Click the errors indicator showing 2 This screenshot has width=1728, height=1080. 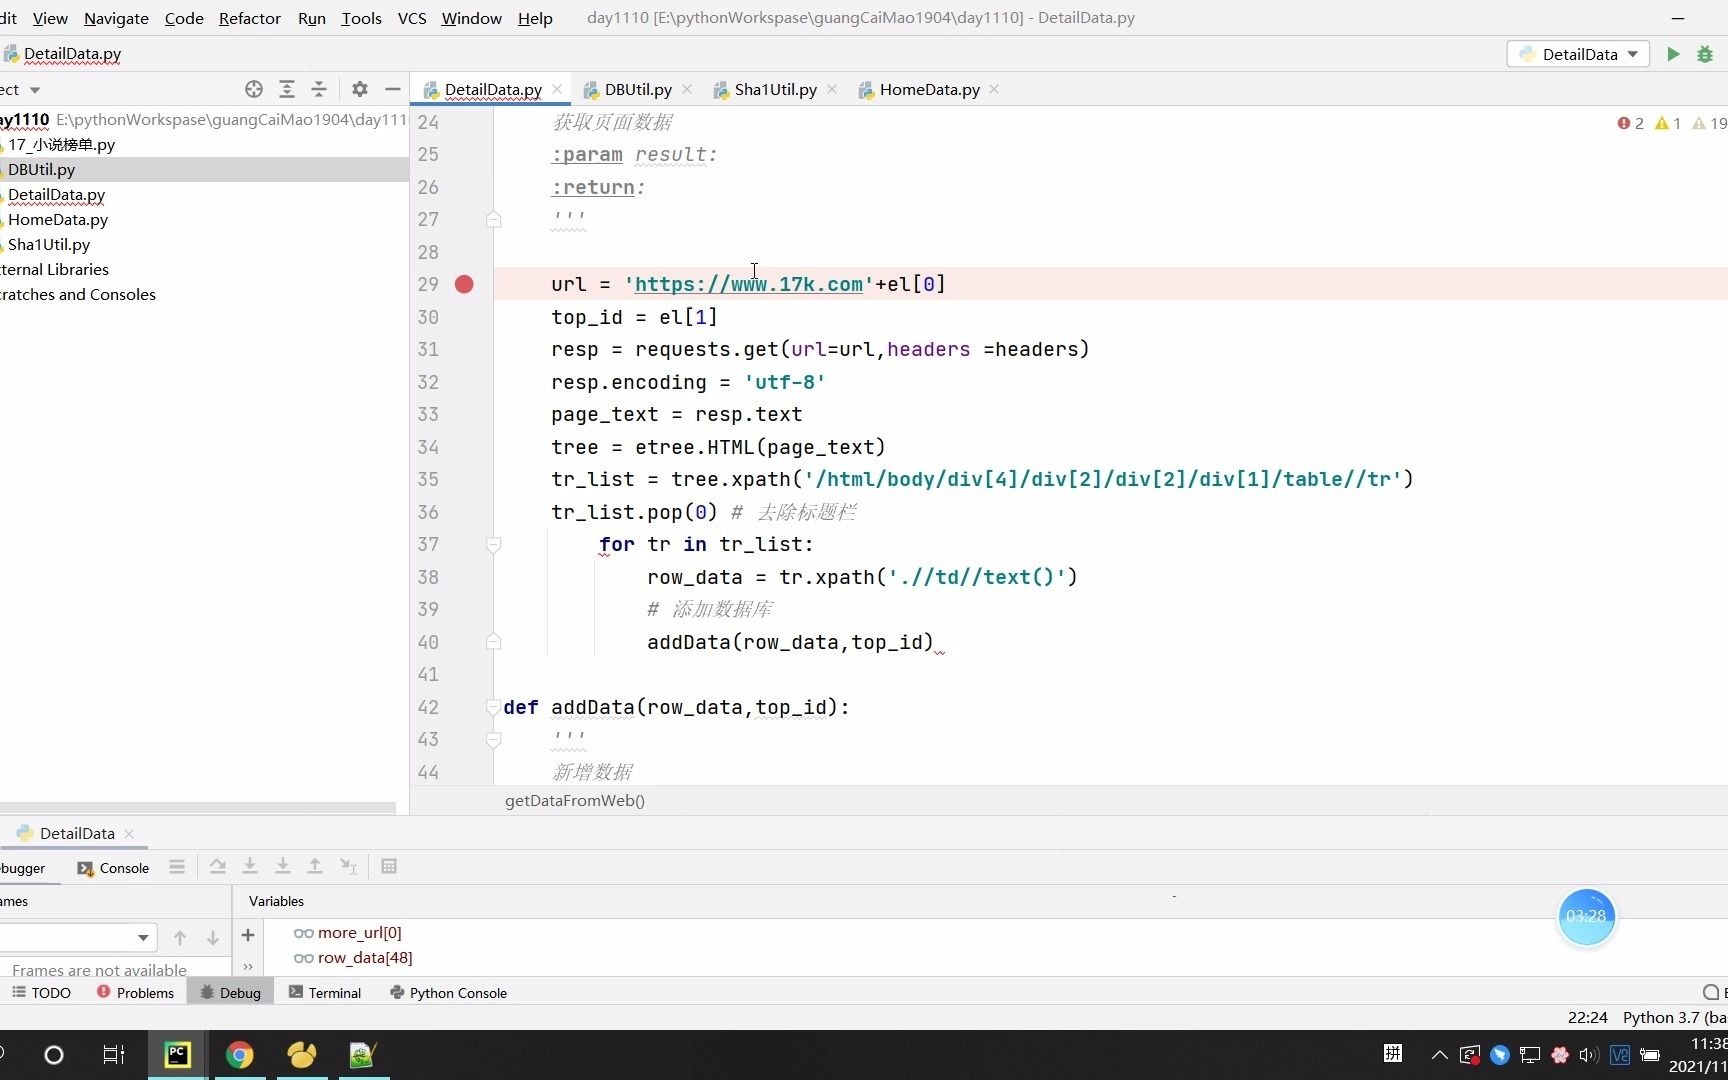pyautogui.click(x=1630, y=123)
